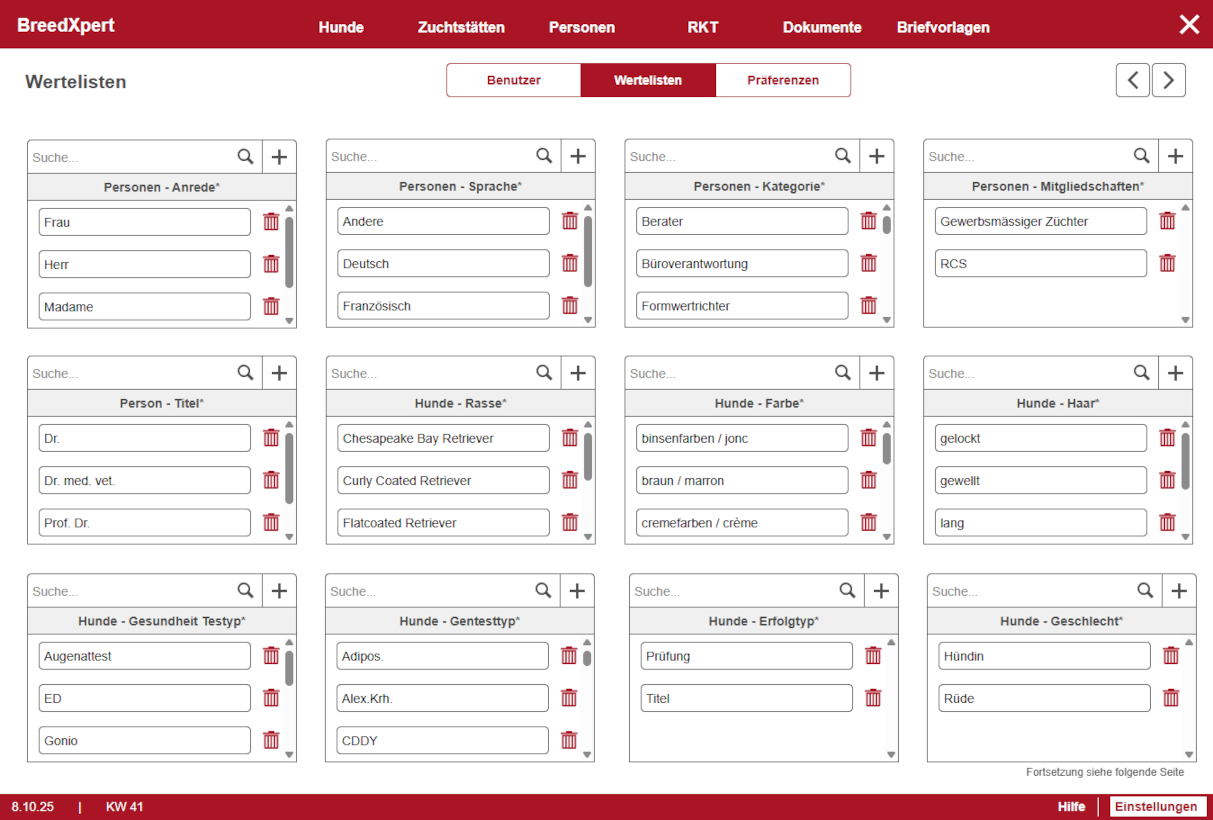Trash the 'RCS' membership entry
The image size is (1213, 820).
1167,263
